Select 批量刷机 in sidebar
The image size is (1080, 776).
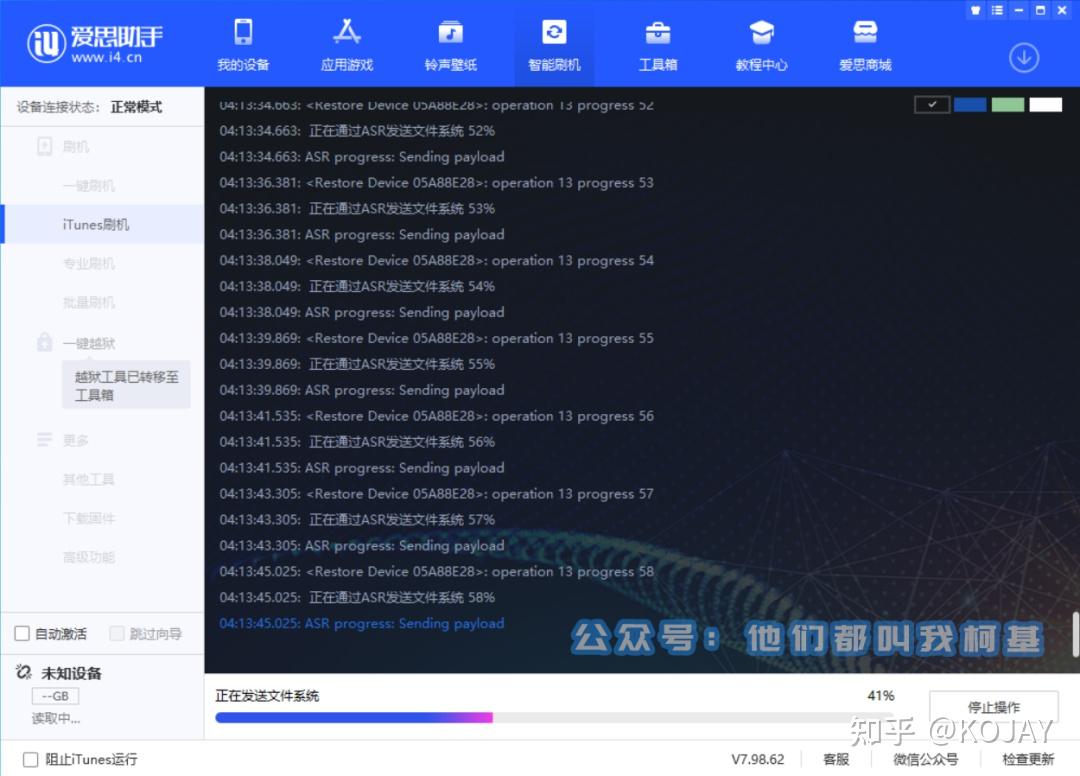(89, 302)
